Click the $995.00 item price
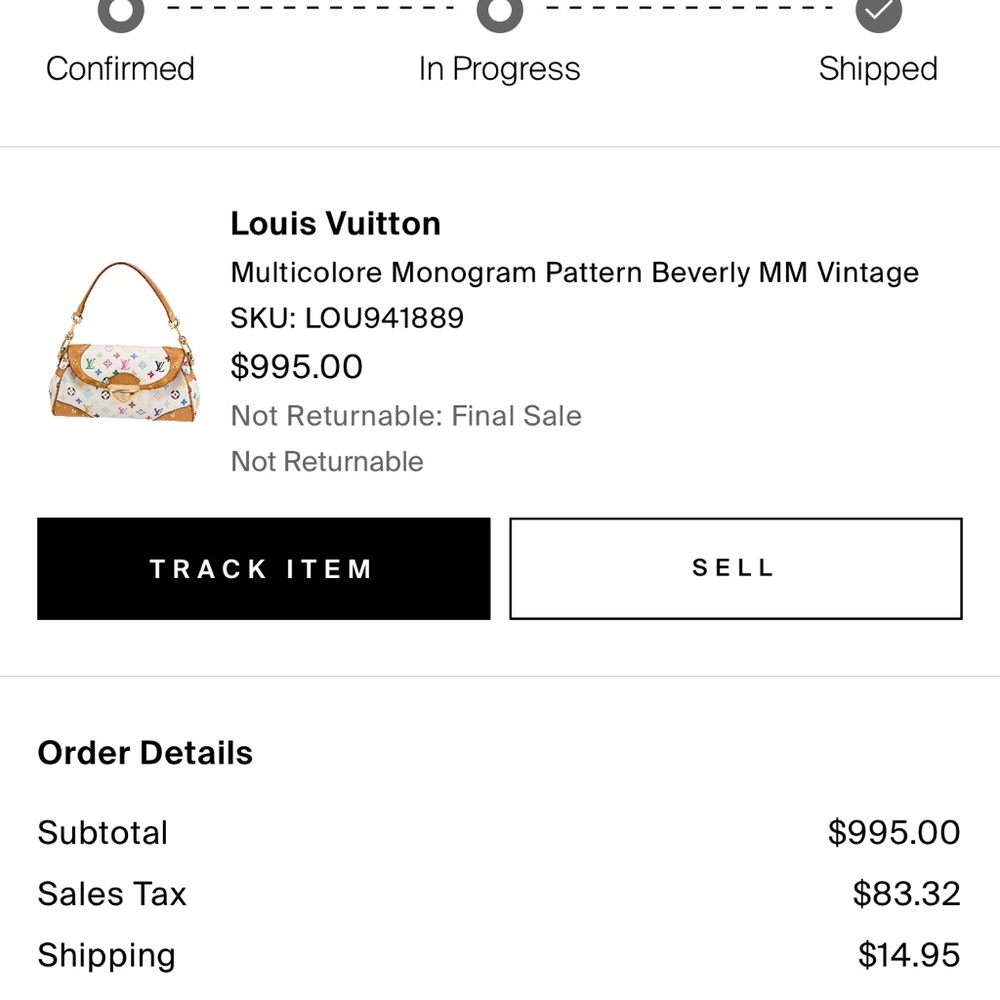The width and height of the screenshot is (1000, 1000). point(296,367)
